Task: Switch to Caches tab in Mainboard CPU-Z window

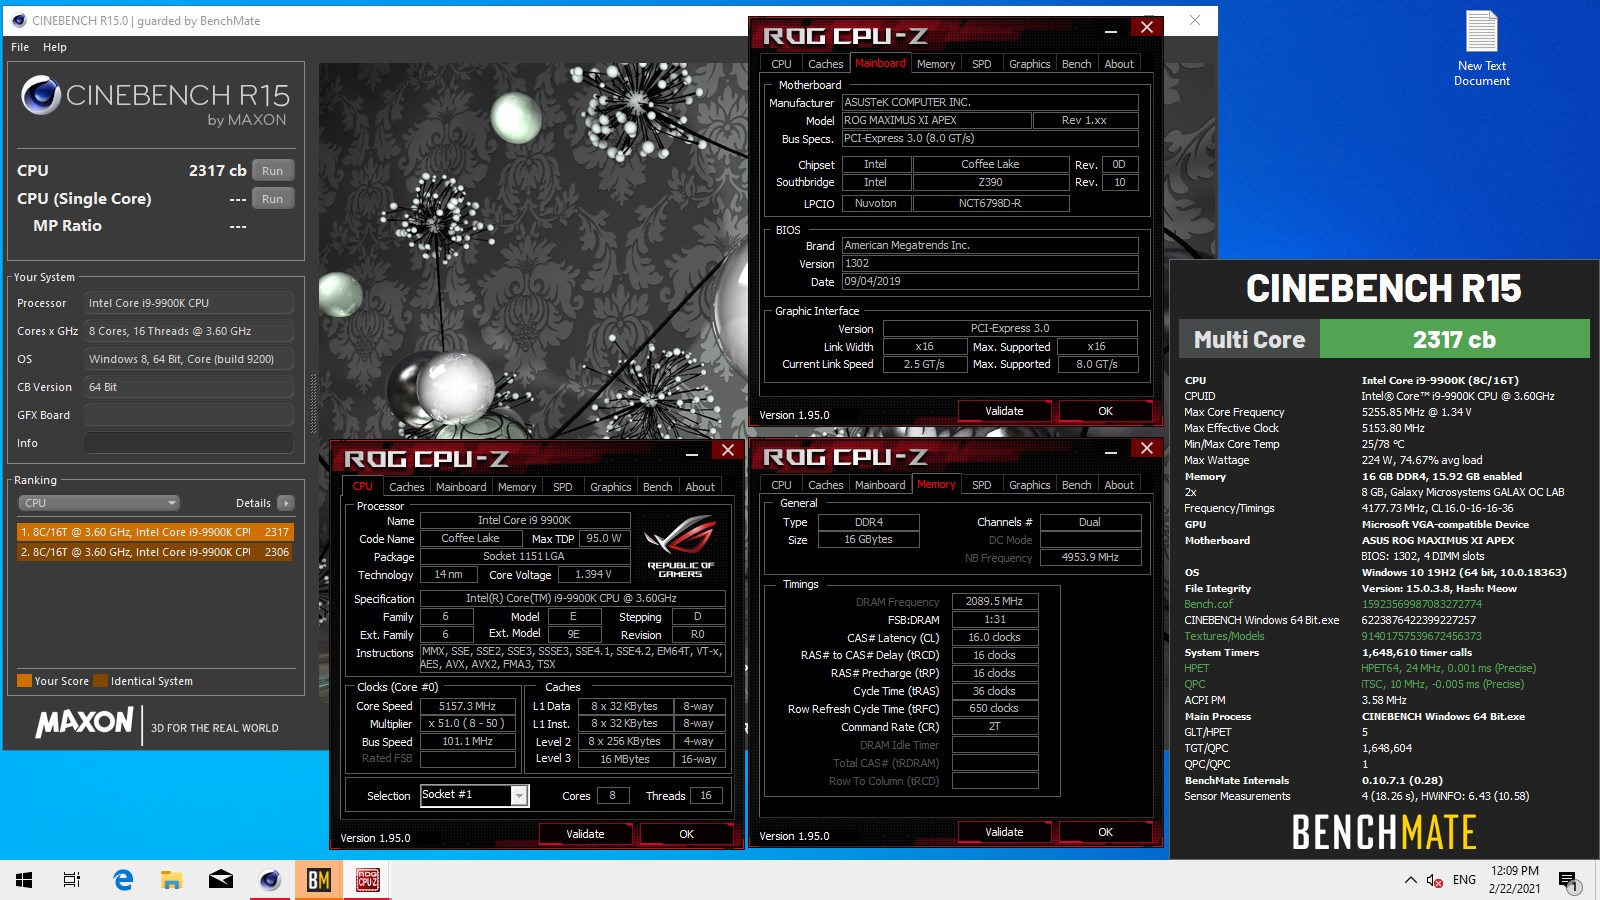Action: 825,64
